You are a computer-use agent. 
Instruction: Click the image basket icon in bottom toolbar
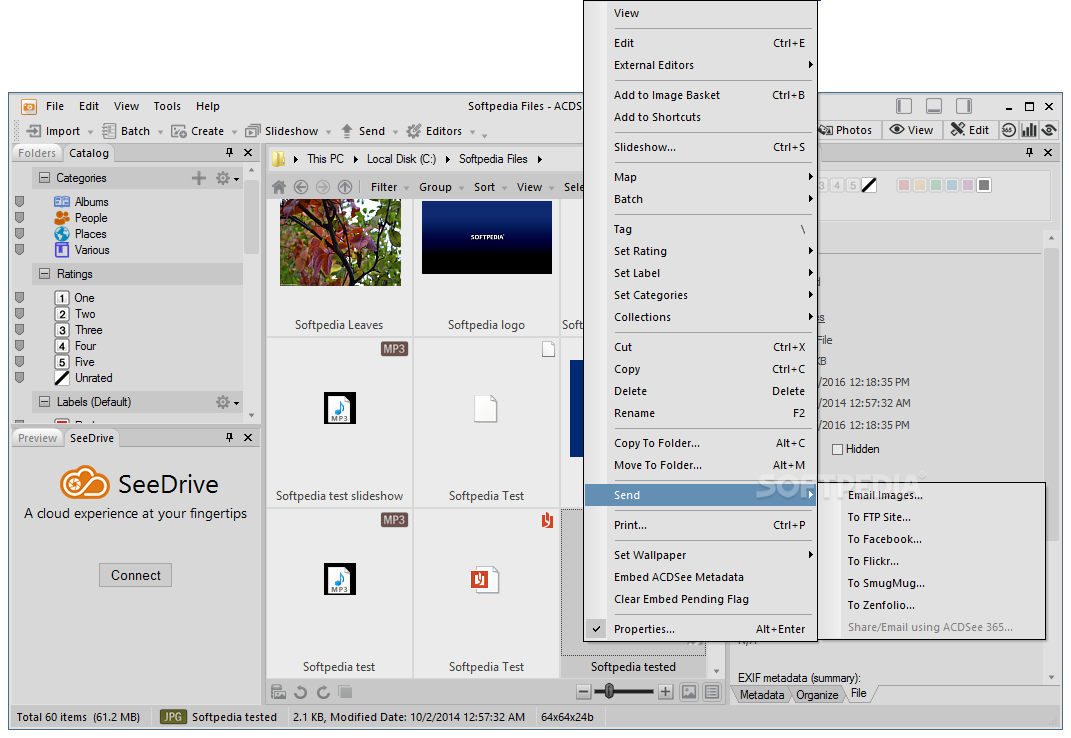click(x=279, y=692)
